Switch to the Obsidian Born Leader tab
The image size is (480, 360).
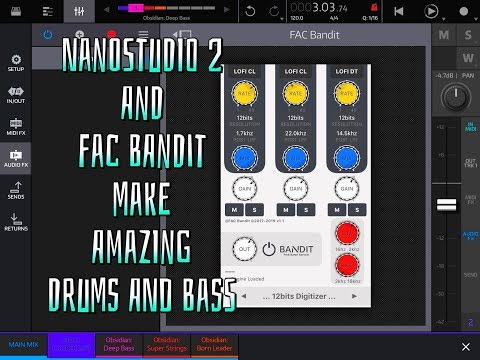pyautogui.click(x=214, y=345)
